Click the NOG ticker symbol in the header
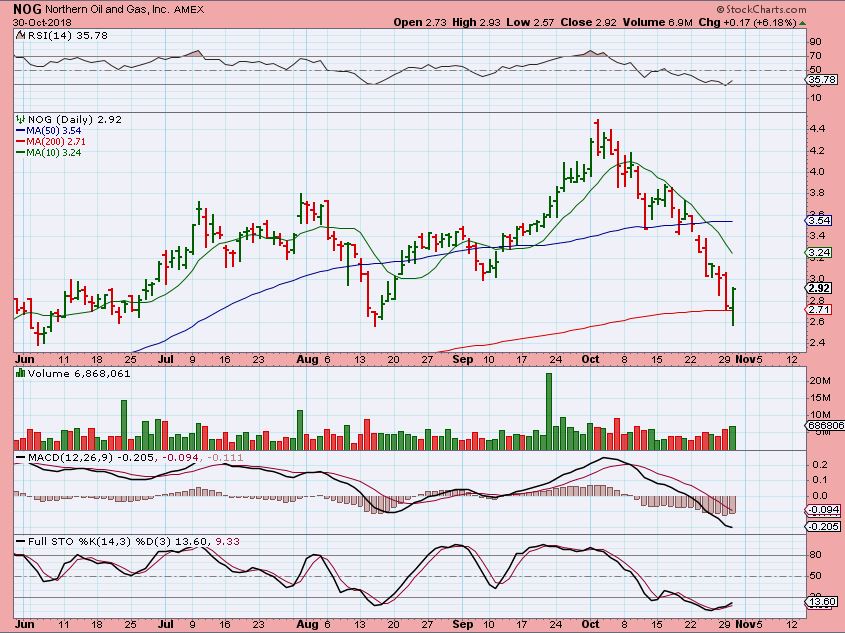The height and width of the screenshot is (633, 845). tap(25, 9)
